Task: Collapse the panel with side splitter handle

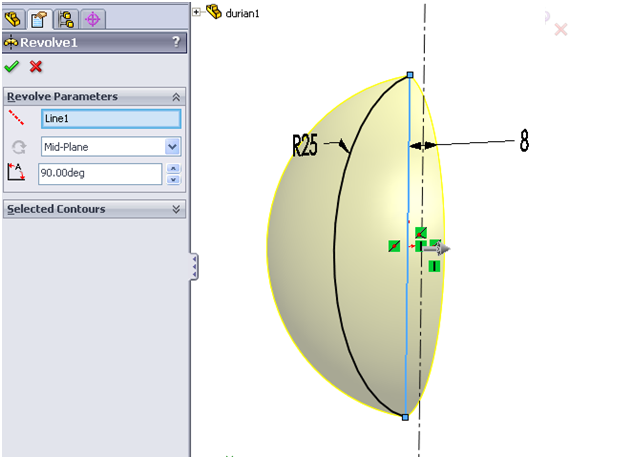Action: click(194, 267)
